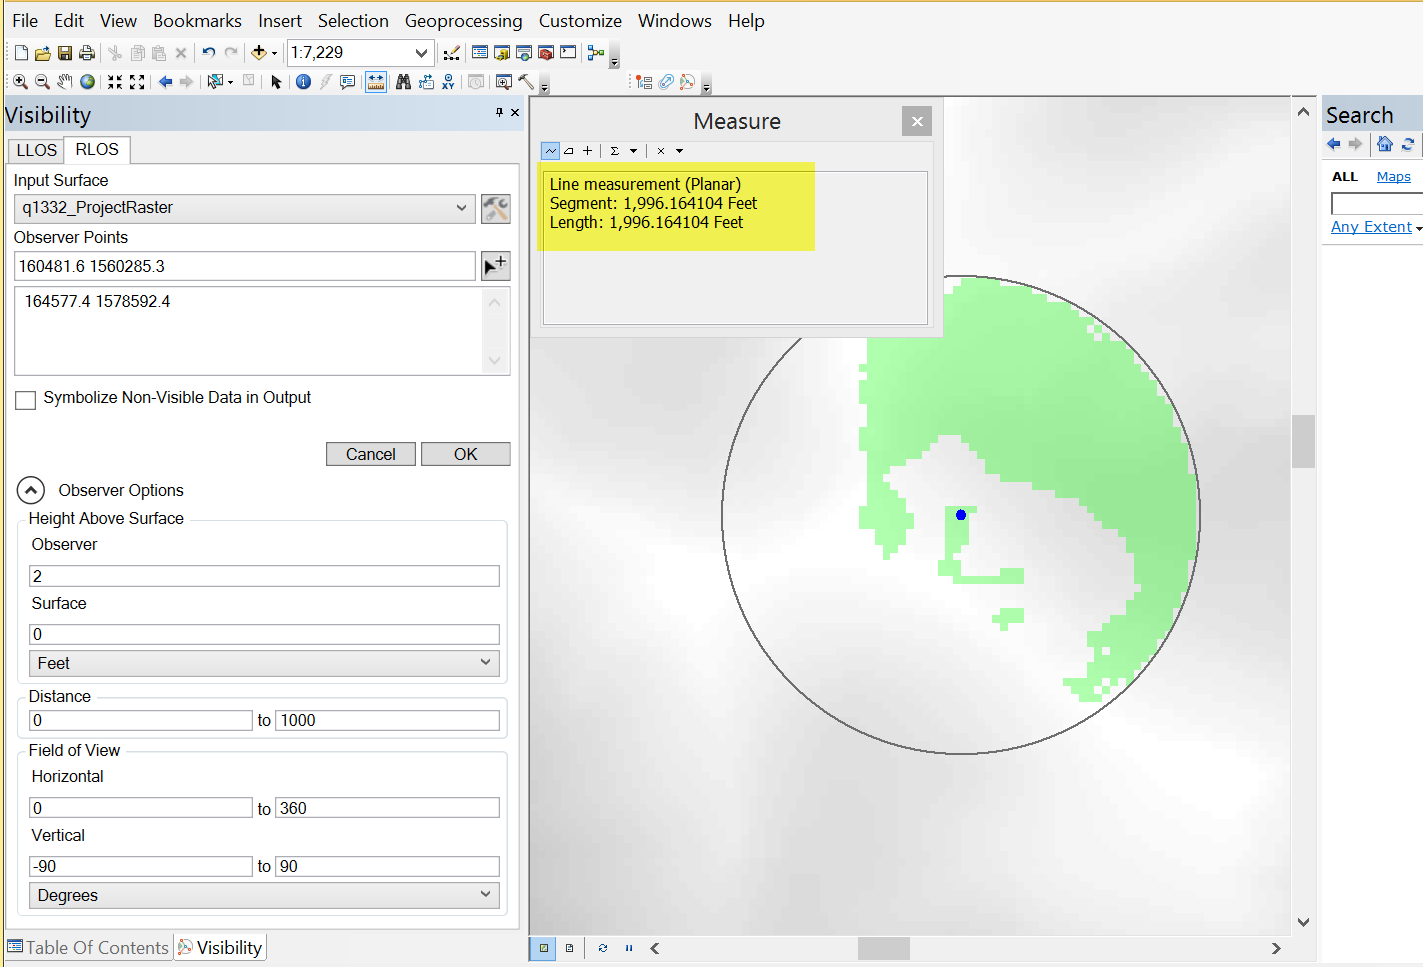Click the horizontal map scrollbar thumb
This screenshot has width=1423, height=967.
coord(884,948)
